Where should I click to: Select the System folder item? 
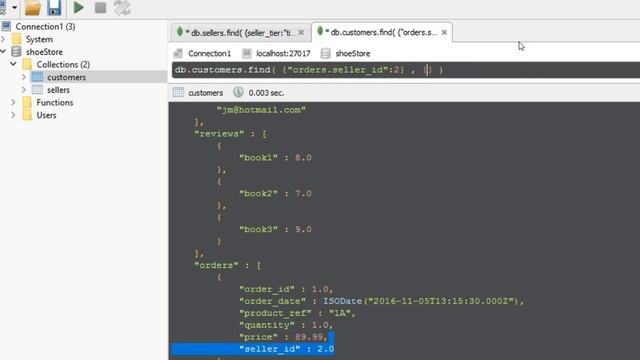(x=39, y=39)
